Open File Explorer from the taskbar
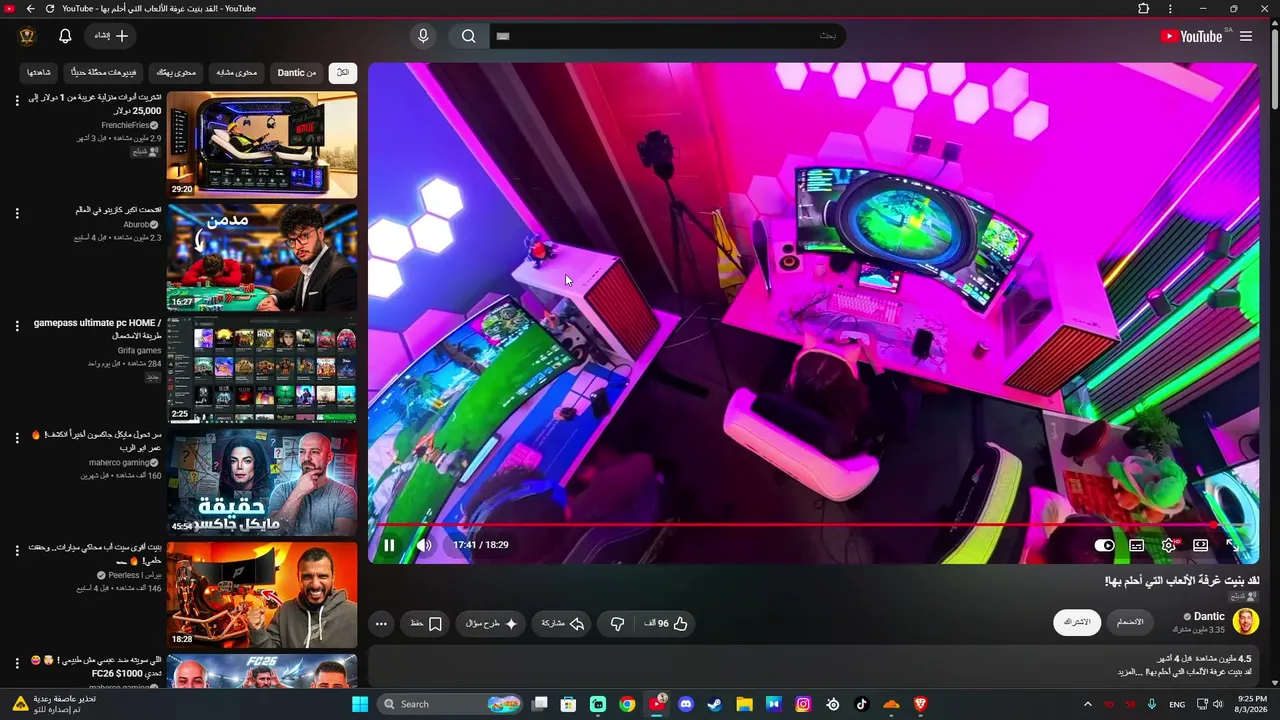The height and width of the screenshot is (720, 1280). (x=744, y=704)
